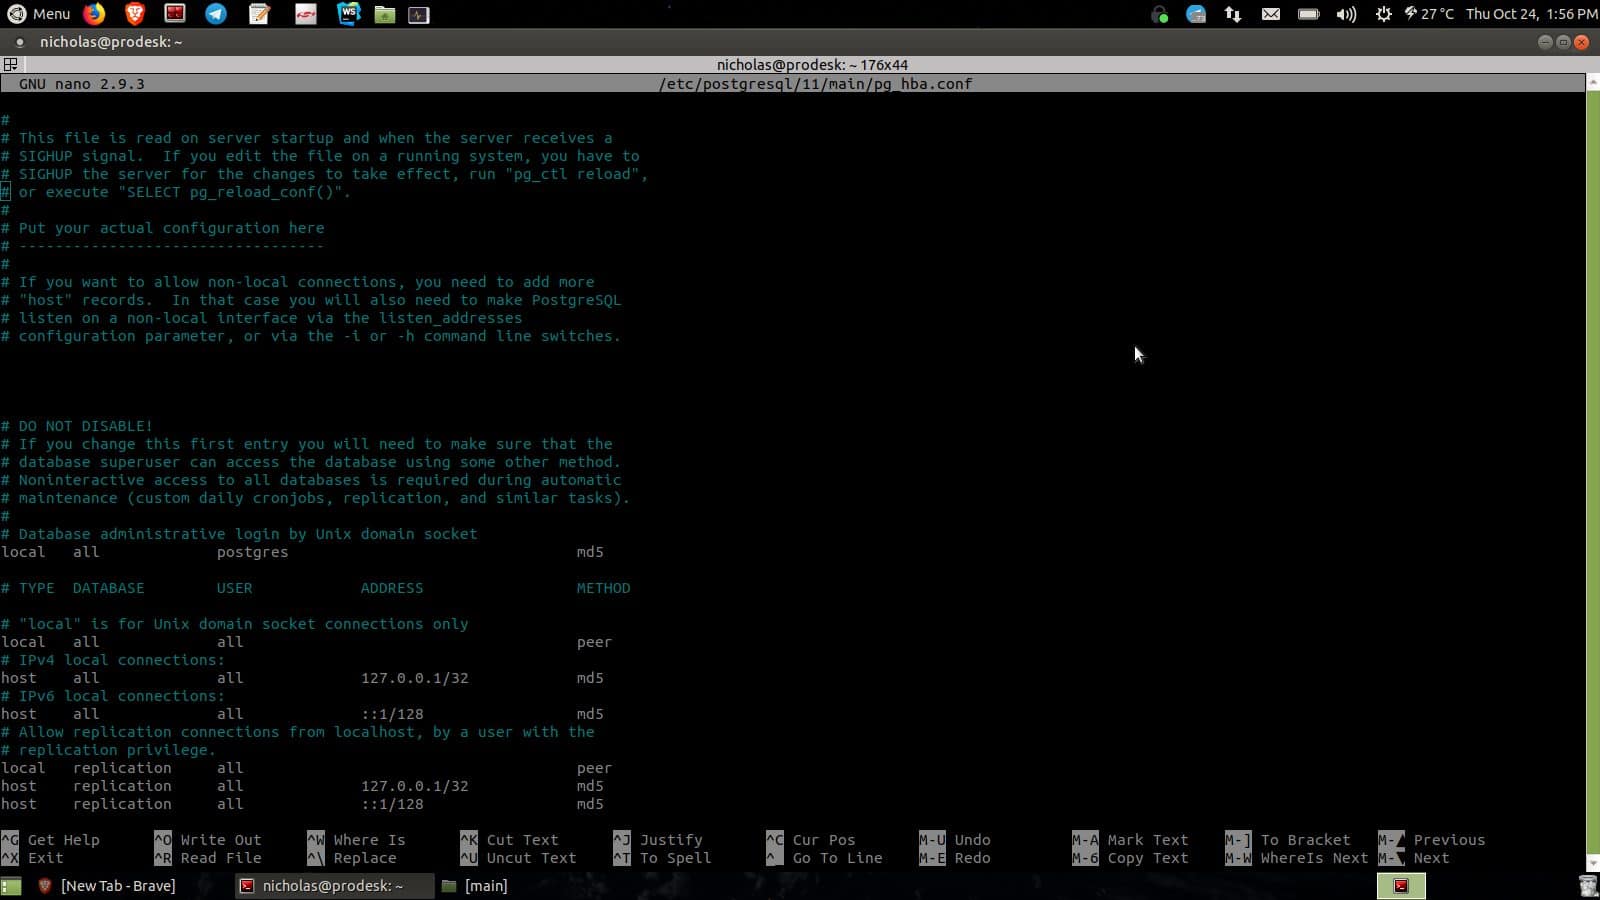Open the weather indicator showing 27°C

1425,14
